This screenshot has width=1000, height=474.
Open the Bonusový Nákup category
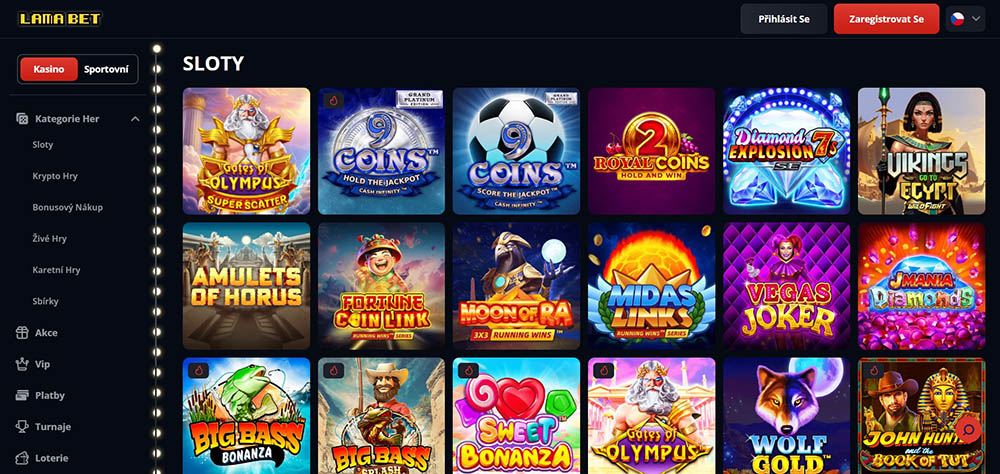pyautogui.click(x=68, y=207)
